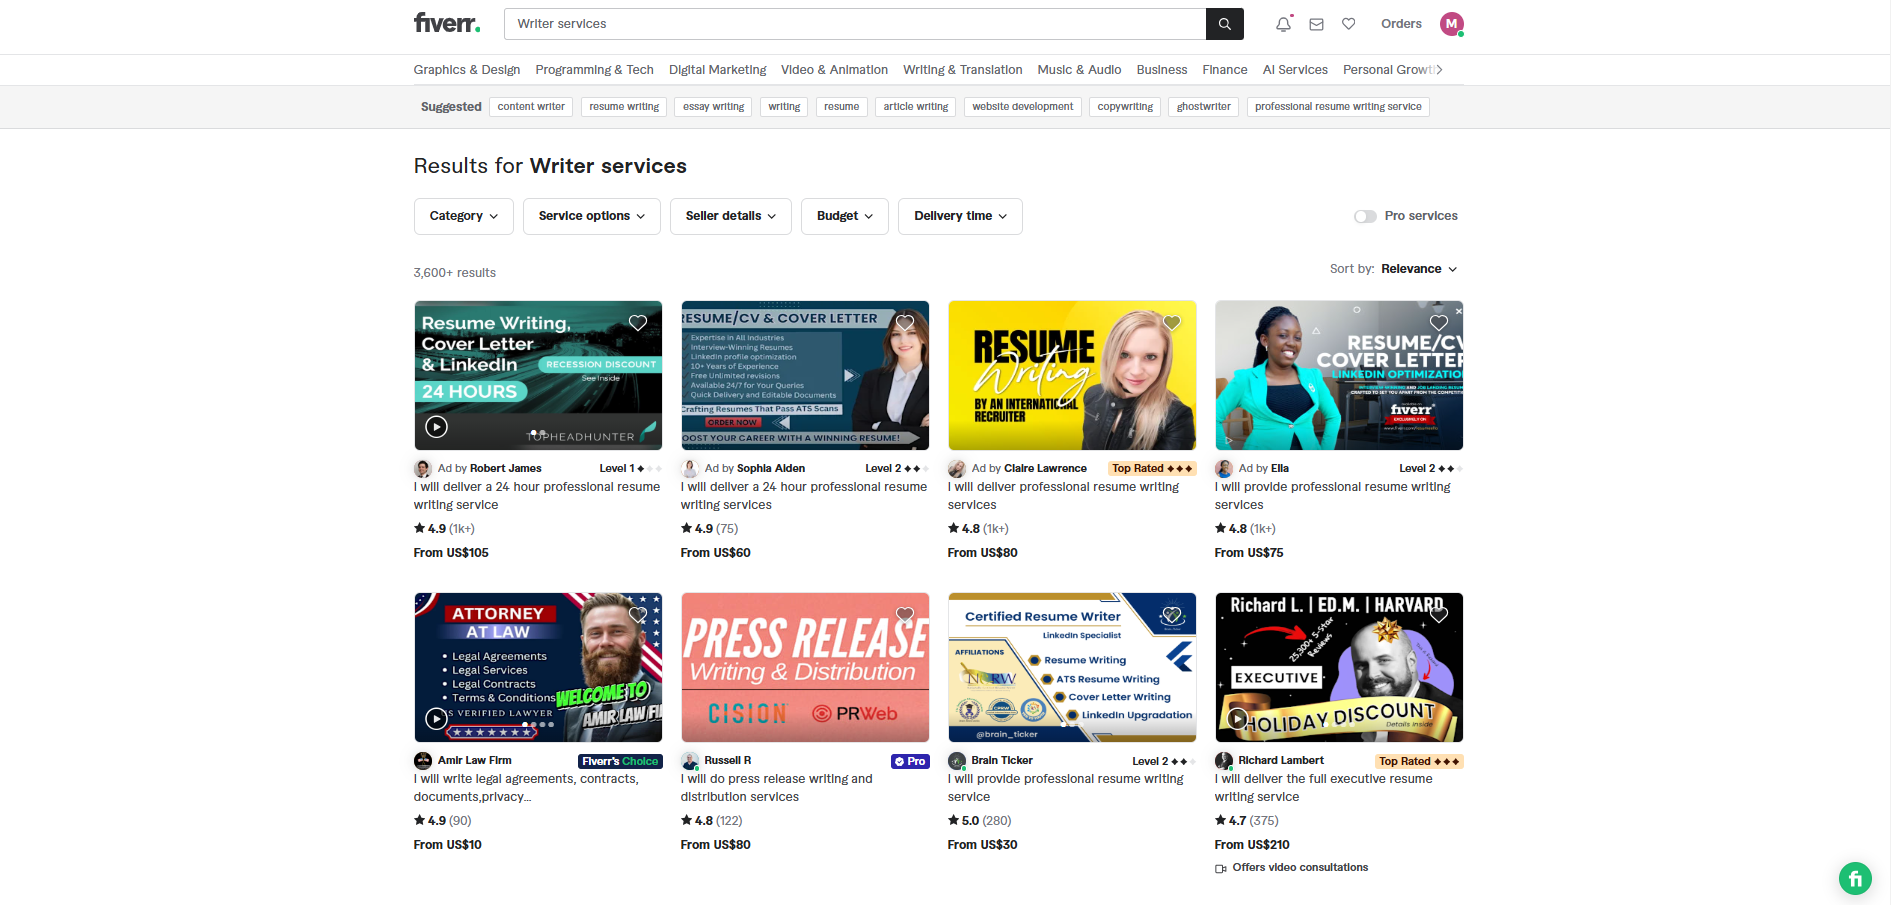Open Russell R's press release gig title

point(777,788)
